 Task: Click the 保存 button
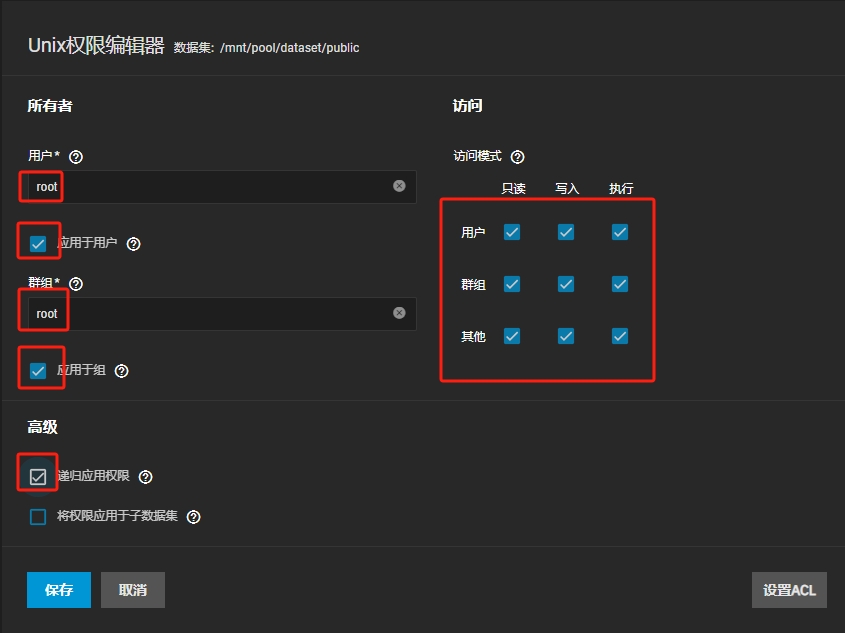(x=59, y=590)
